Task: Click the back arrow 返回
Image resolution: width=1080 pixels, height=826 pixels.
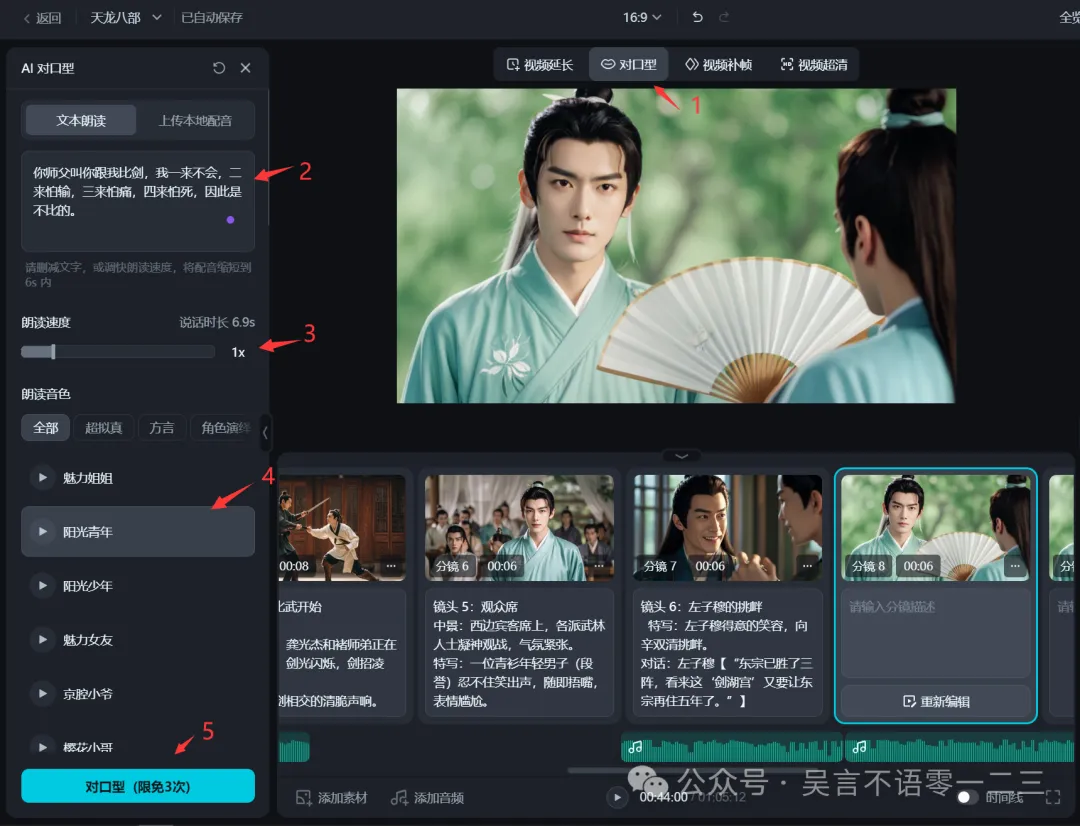Action: tap(42, 18)
